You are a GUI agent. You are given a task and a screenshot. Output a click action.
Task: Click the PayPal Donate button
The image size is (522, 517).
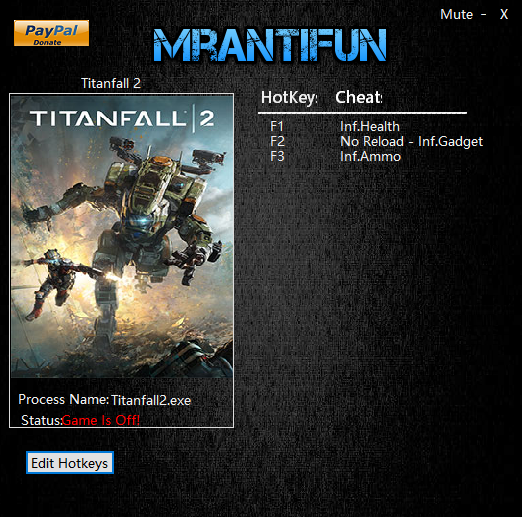[x=51, y=33]
